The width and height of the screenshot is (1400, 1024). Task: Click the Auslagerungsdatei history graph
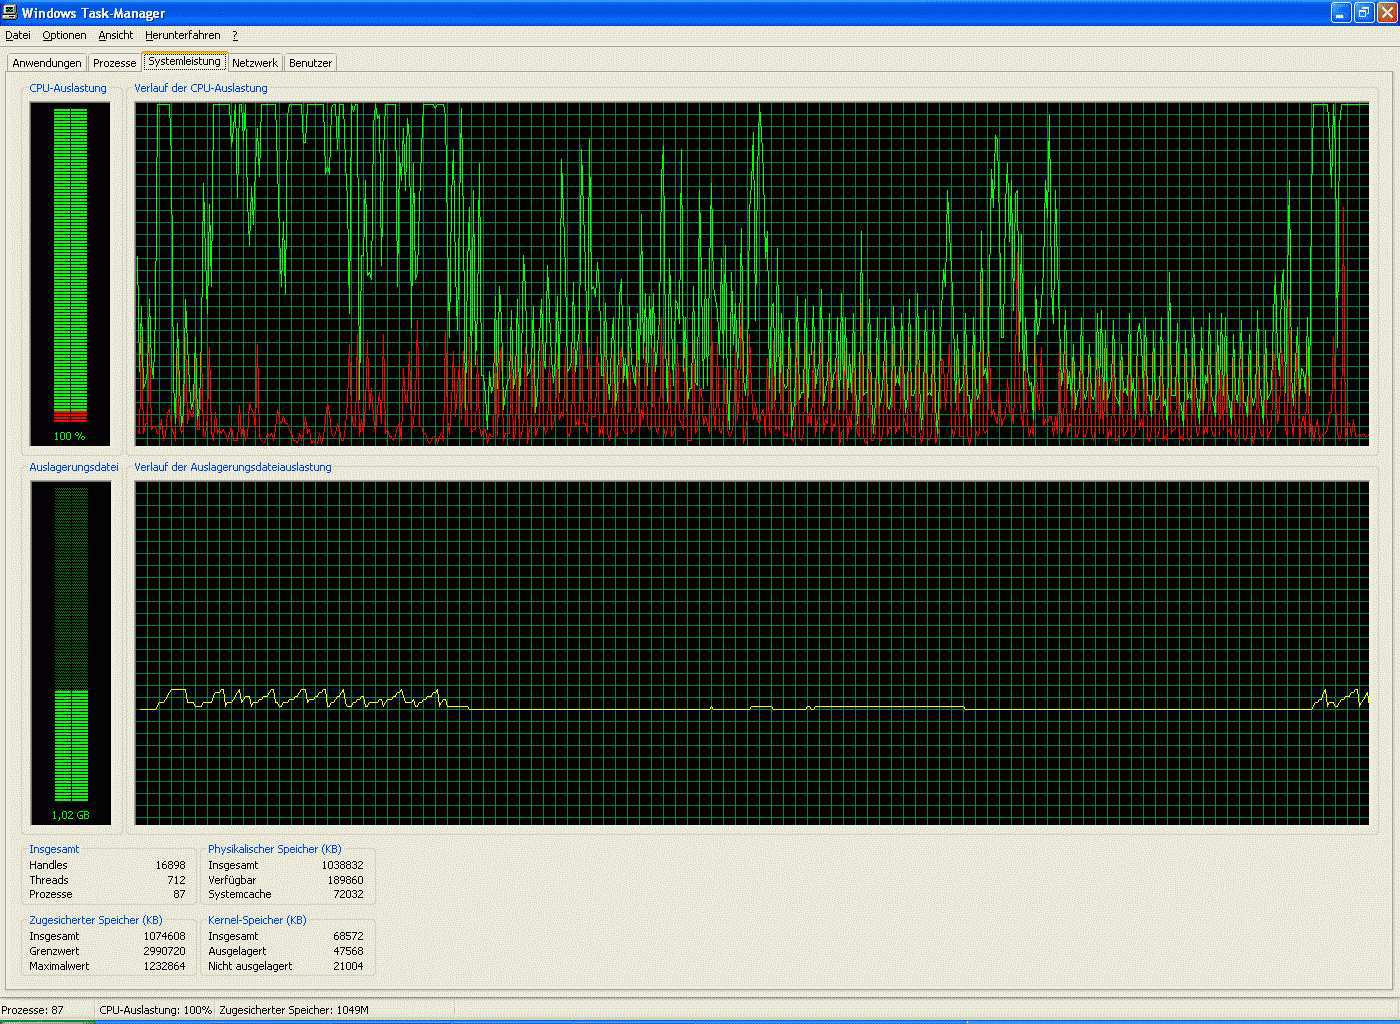(x=752, y=652)
